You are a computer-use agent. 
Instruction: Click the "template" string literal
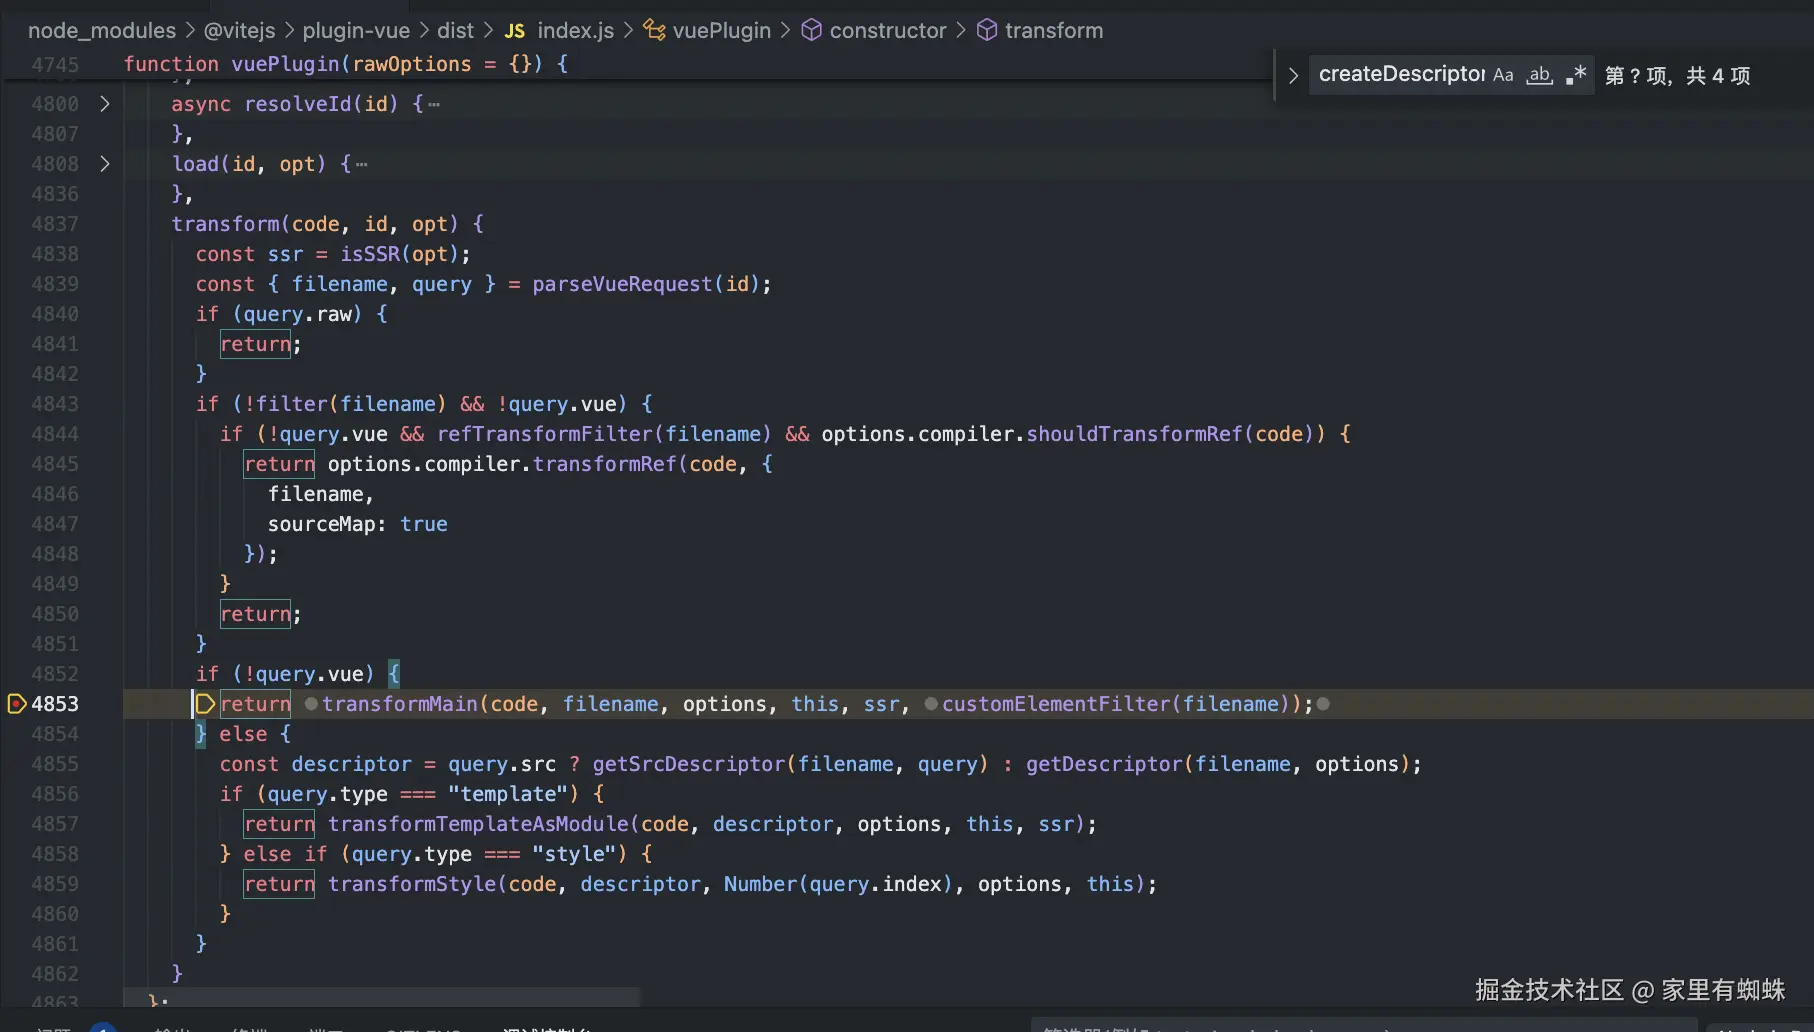(x=514, y=794)
